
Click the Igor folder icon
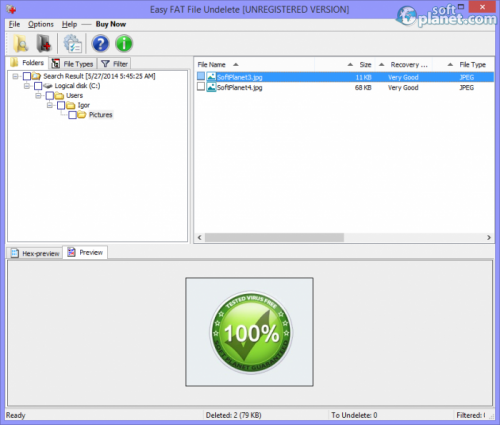(x=71, y=105)
